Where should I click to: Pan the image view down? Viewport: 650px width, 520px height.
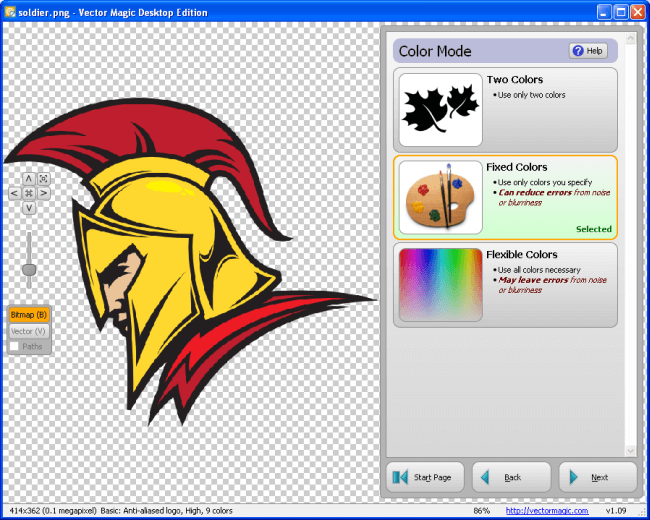[x=29, y=208]
